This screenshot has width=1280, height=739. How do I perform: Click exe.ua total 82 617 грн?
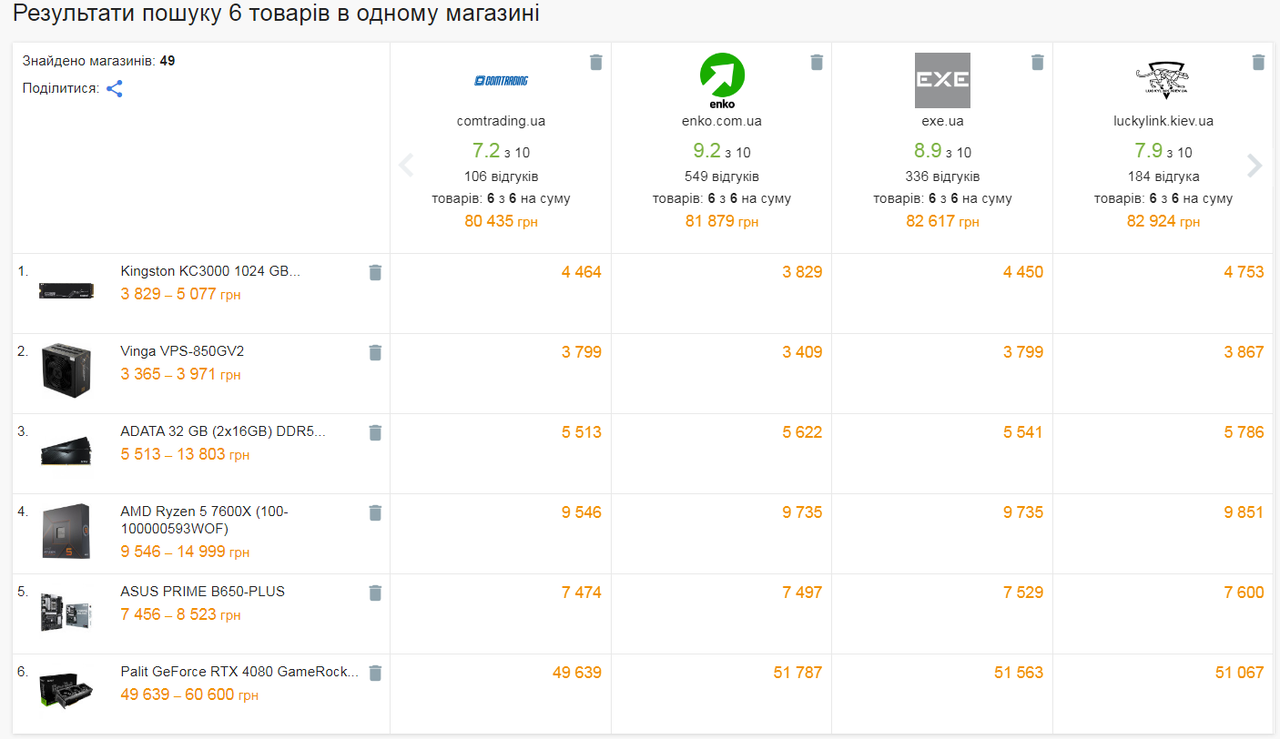point(943,221)
